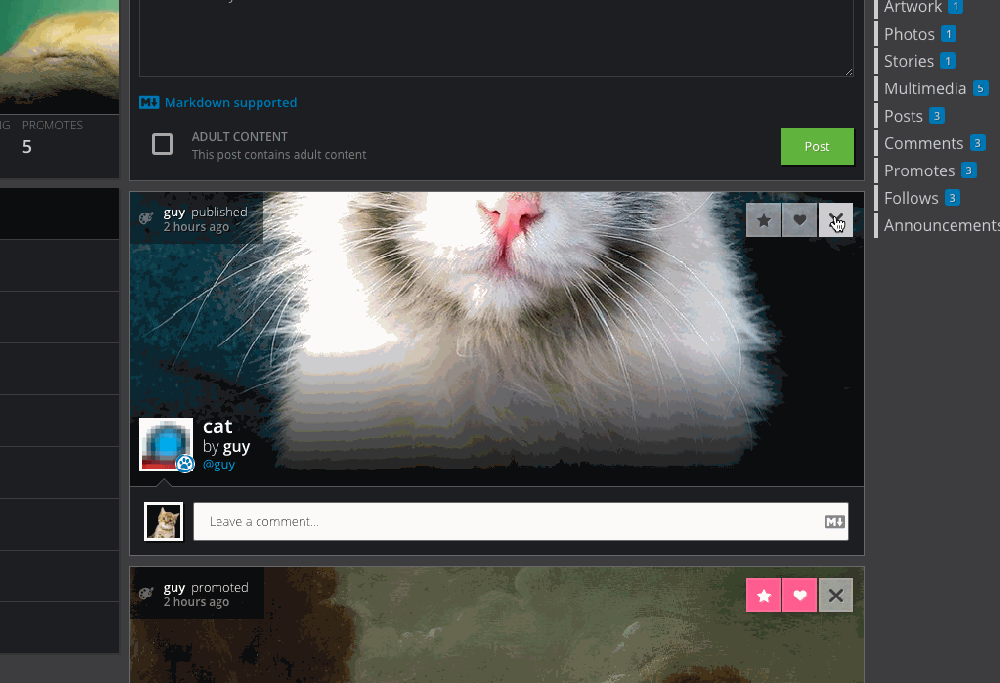
Task: Click the Markdown icon in comment field
Action: point(834,521)
